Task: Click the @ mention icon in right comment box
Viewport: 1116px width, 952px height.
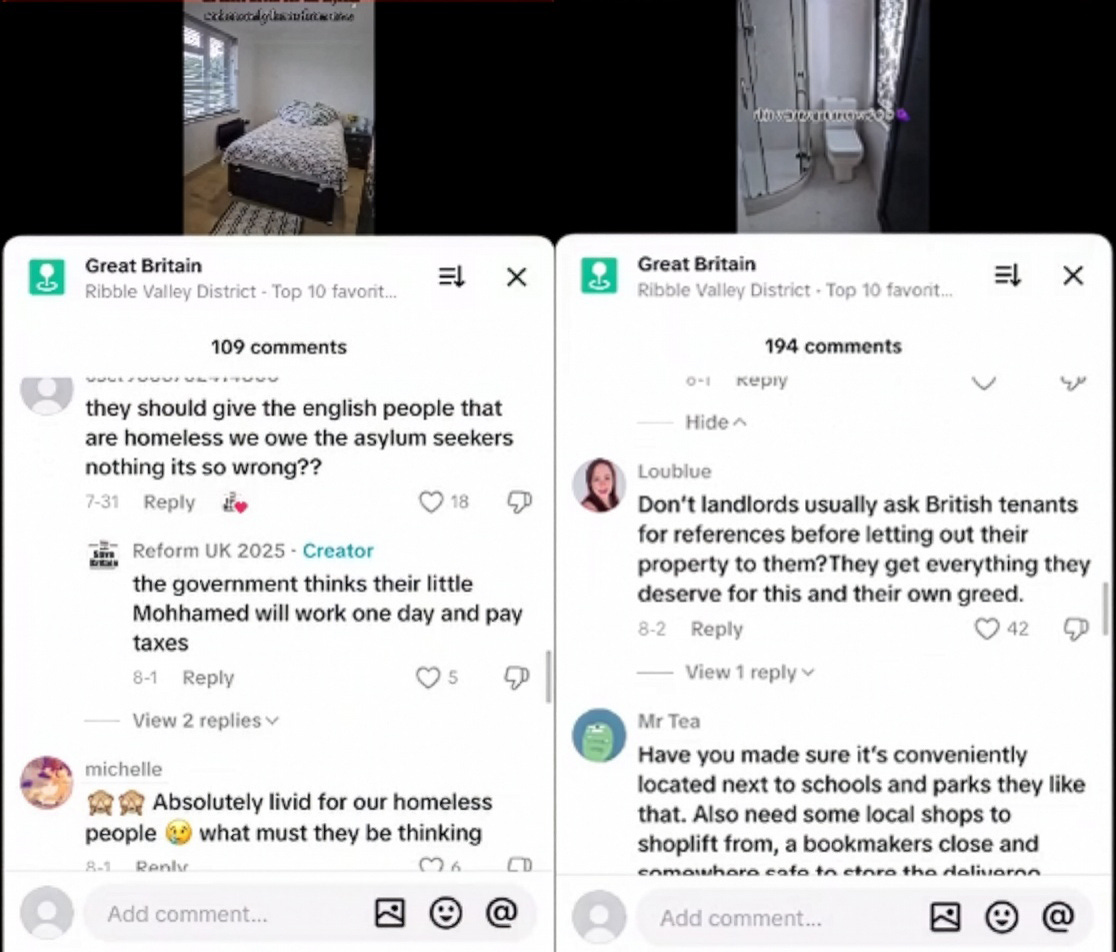Action: (x=1058, y=916)
